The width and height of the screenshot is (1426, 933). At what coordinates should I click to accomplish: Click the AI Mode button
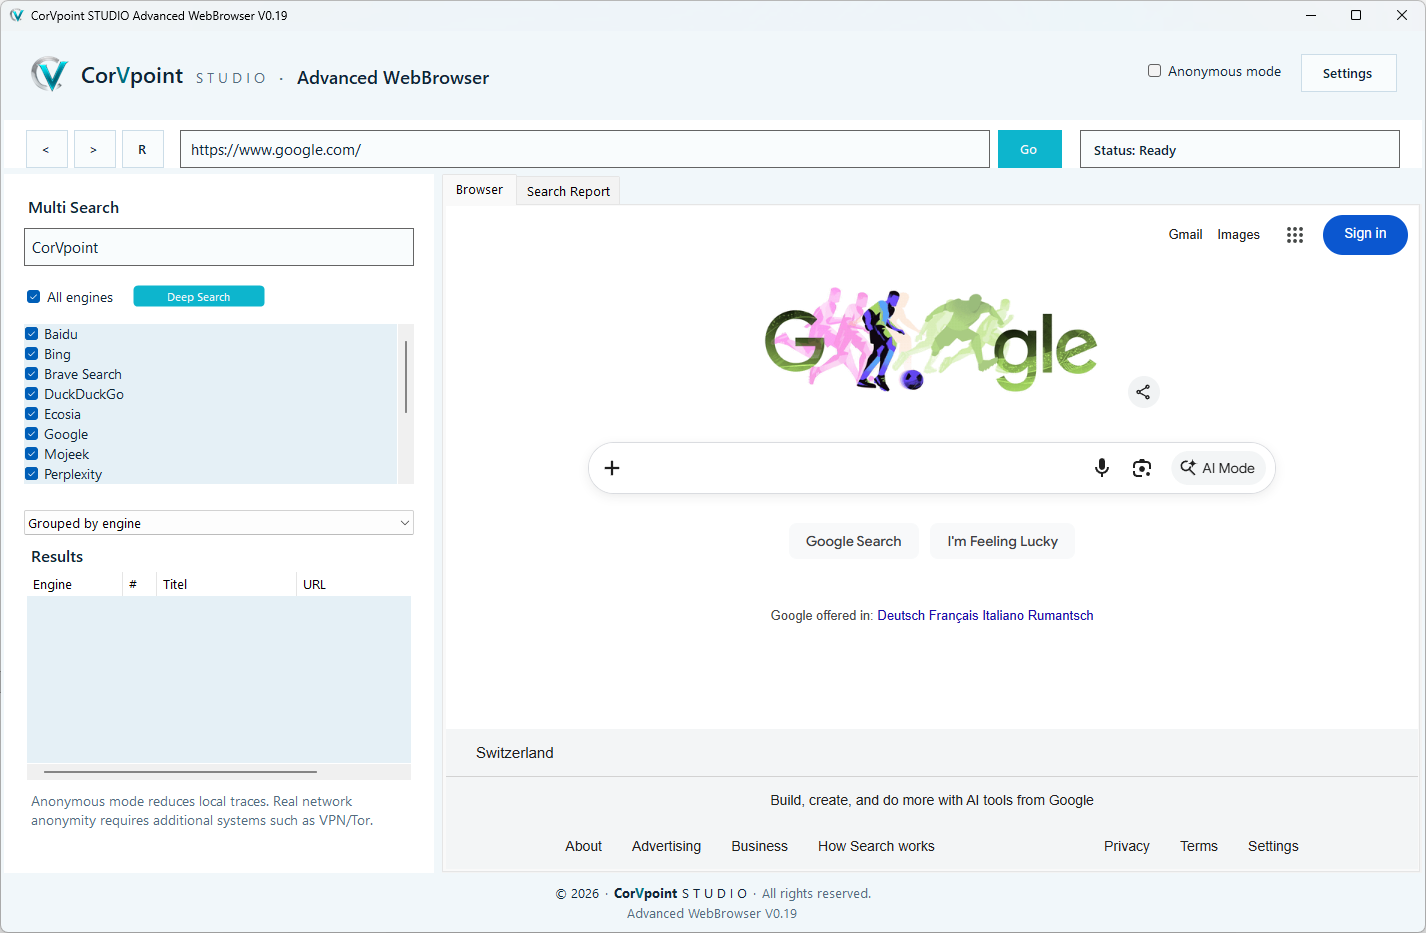[x=1218, y=468]
